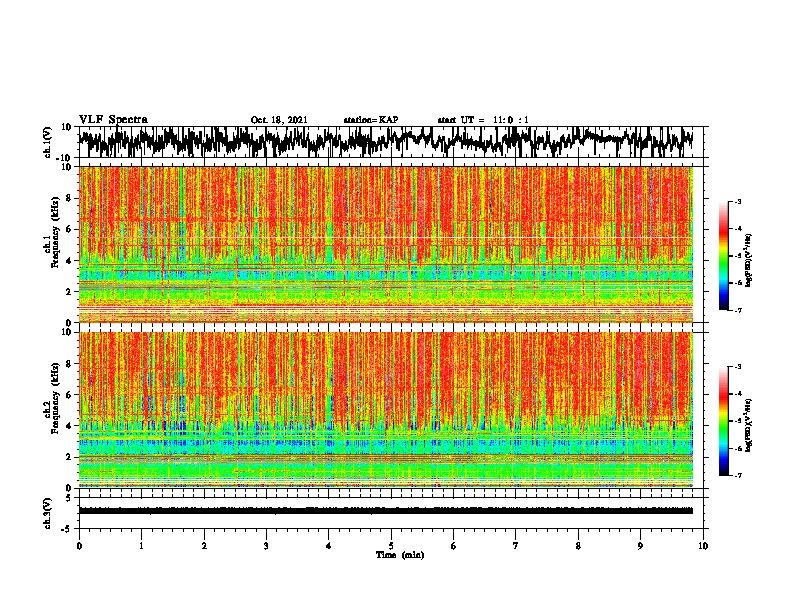Viewport: 792px width, 612px height.
Task: Click time axis tick label '7'
Action: click(516, 546)
